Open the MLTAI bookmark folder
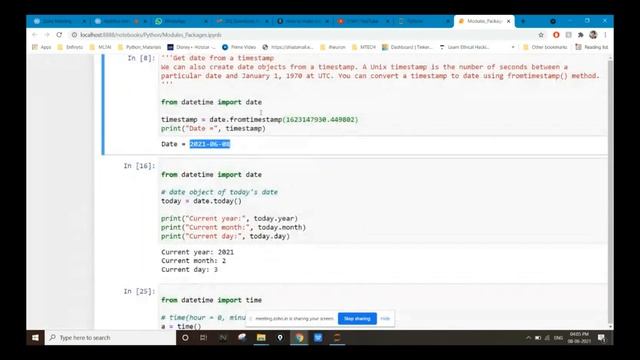640x360 pixels. point(100,47)
